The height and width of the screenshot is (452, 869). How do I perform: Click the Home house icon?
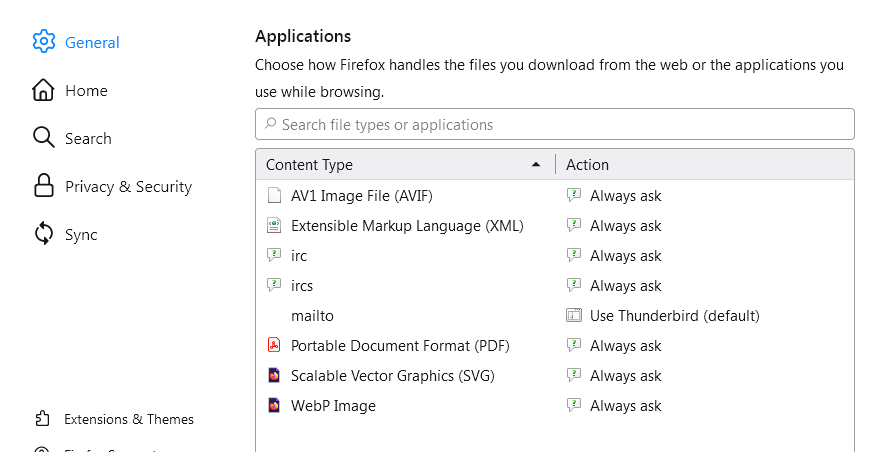click(x=43, y=90)
